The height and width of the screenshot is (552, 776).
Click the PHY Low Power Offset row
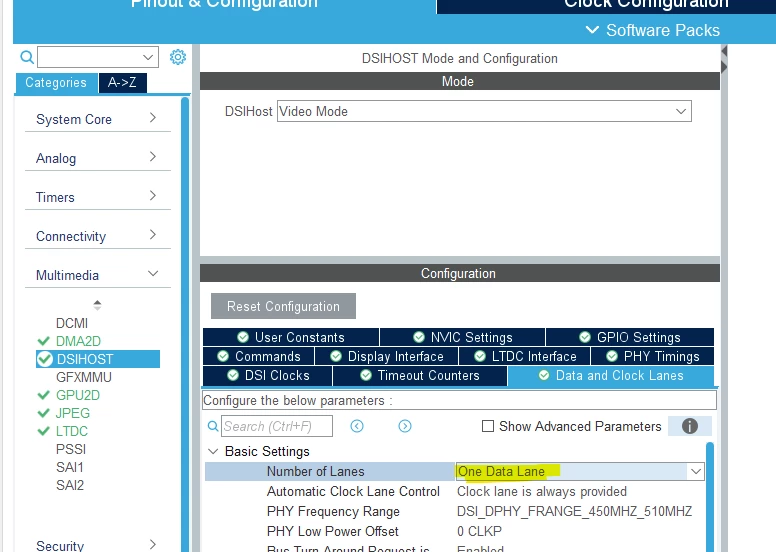pos(454,531)
